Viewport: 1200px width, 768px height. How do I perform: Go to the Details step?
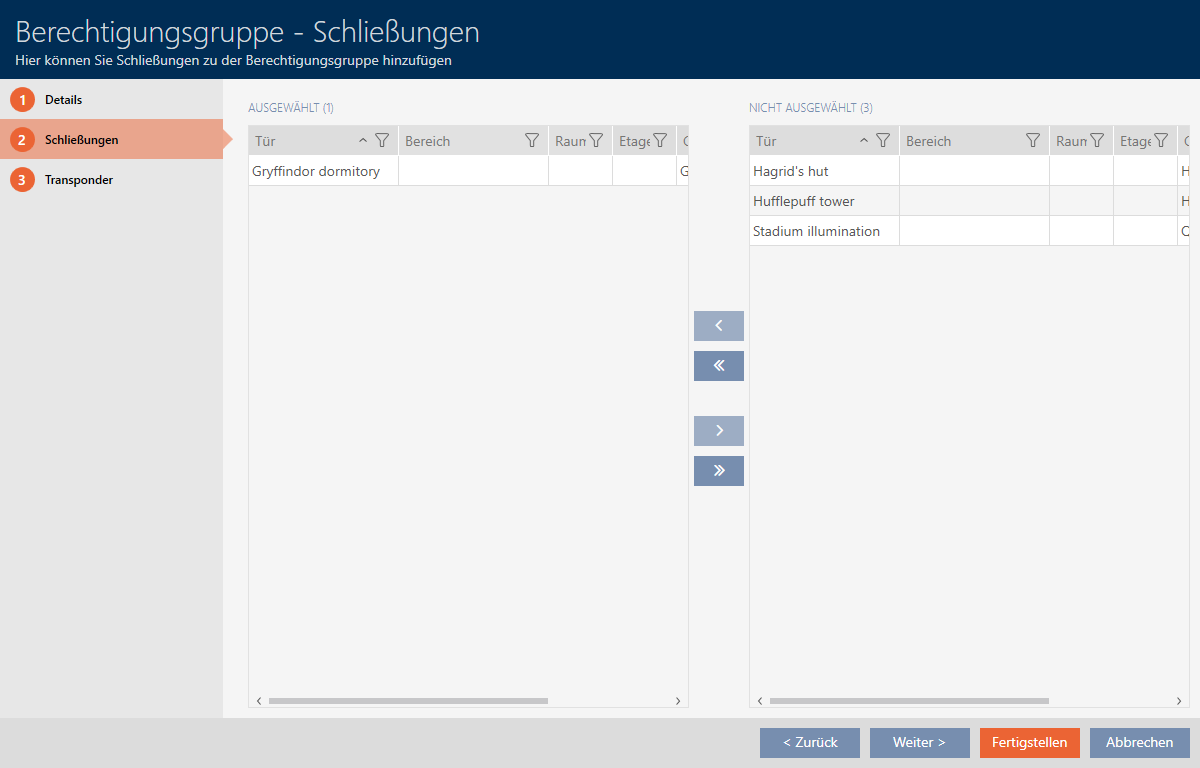(63, 100)
